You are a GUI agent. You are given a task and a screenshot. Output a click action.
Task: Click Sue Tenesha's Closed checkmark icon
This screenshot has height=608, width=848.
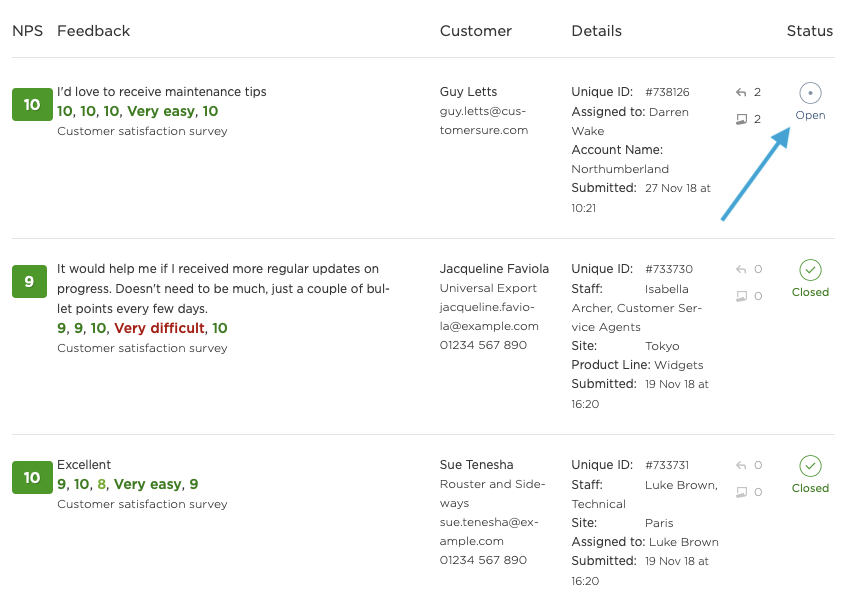coord(810,466)
